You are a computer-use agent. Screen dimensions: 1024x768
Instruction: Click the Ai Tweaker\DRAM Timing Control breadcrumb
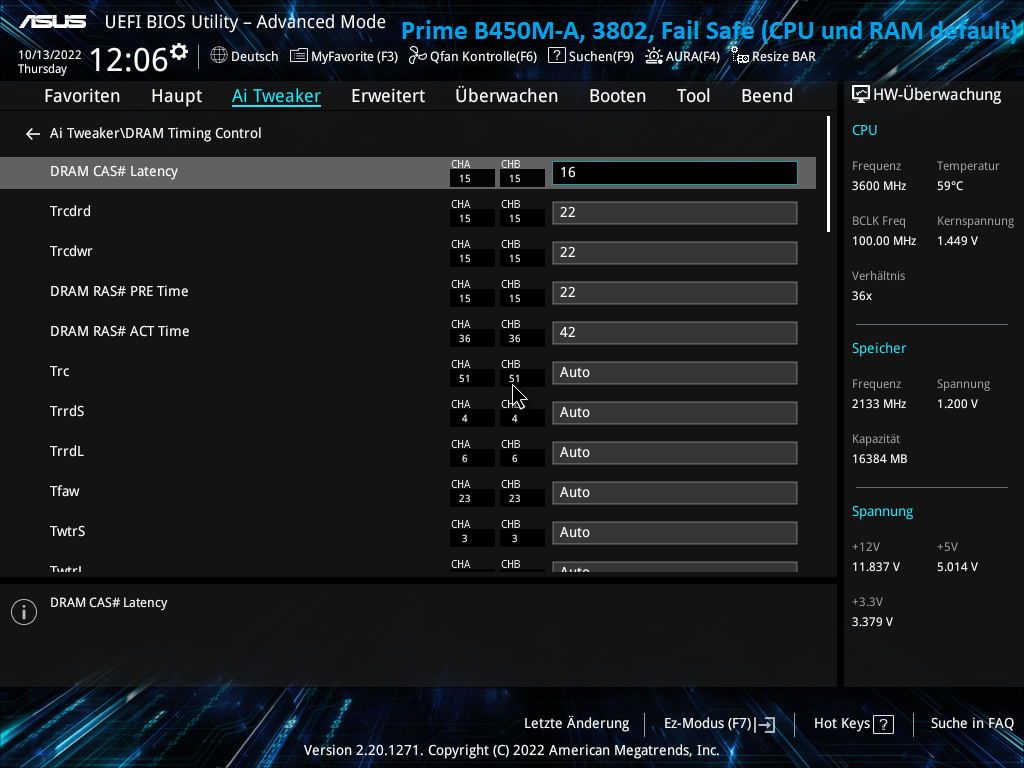pyautogui.click(x=155, y=133)
